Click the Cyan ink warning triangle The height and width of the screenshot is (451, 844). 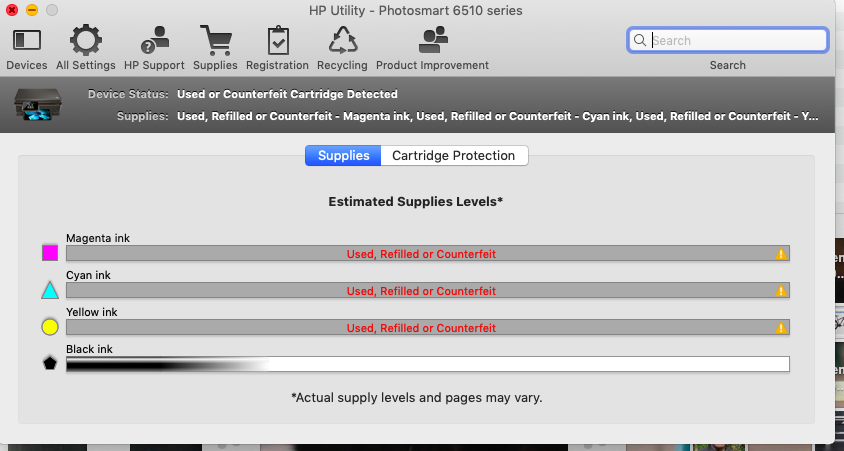pos(780,291)
